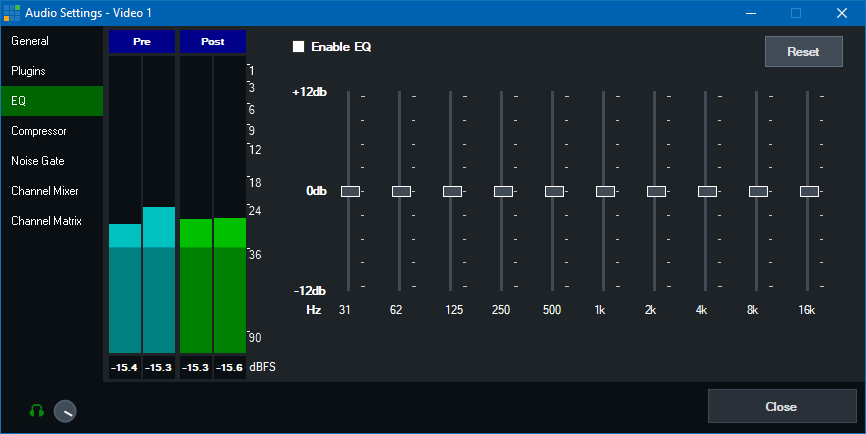Switch to the Plugins tab

pos(28,71)
